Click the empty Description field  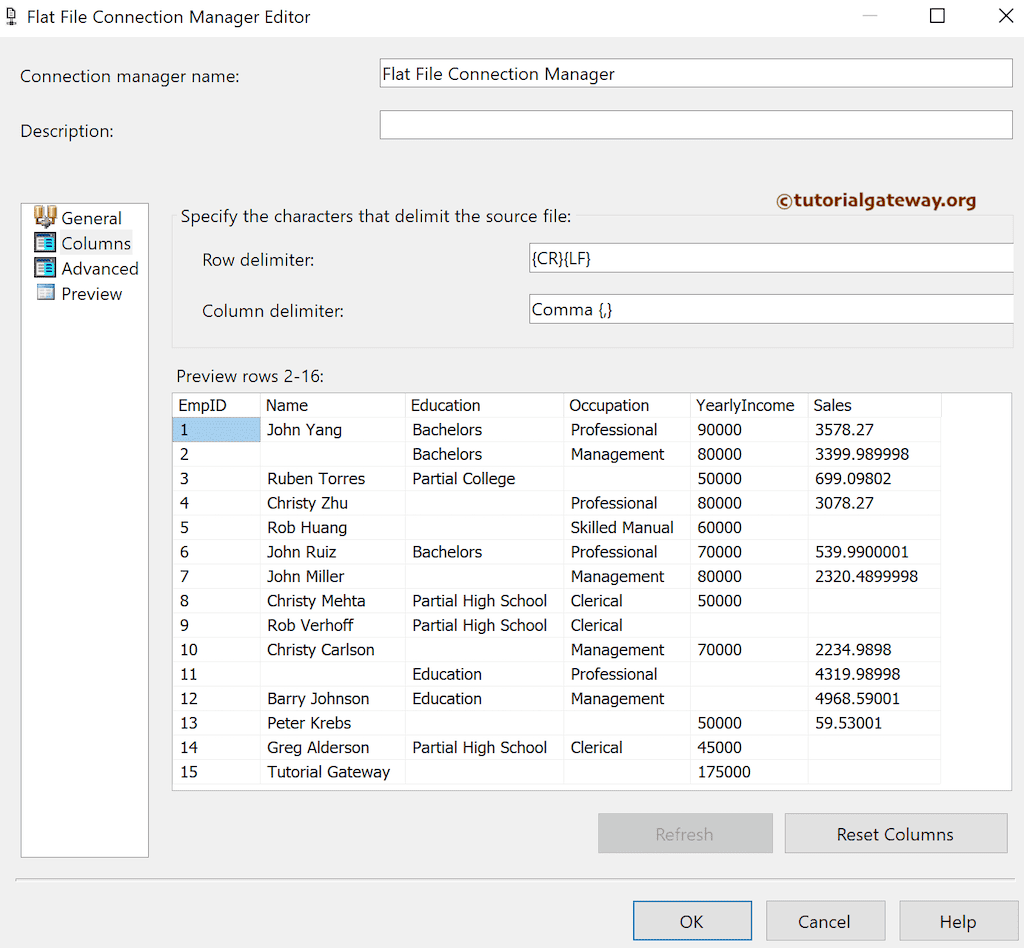[x=695, y=124]
